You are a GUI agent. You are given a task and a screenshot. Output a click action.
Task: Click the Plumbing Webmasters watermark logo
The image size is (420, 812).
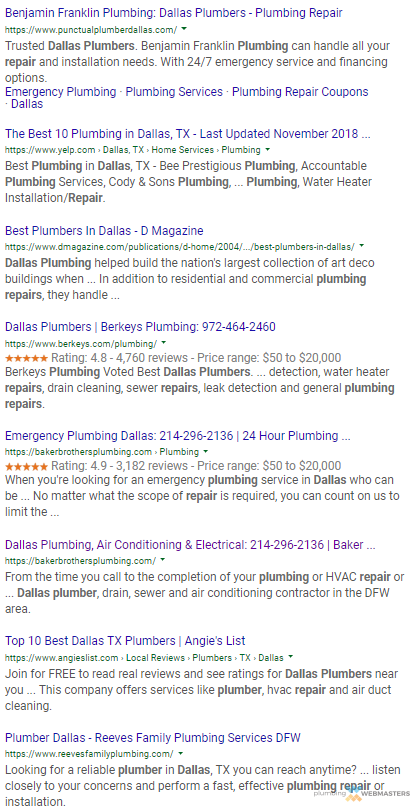(x=362, y=792)
